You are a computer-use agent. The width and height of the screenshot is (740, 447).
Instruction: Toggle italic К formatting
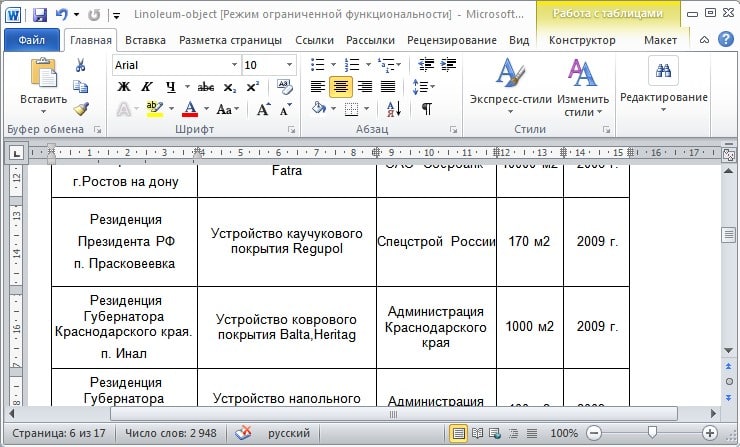147,87
